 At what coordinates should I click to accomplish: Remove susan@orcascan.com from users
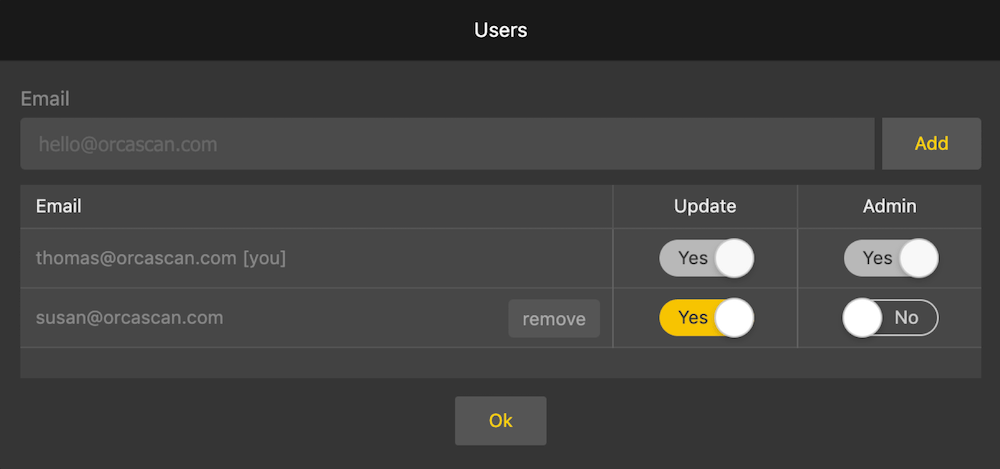click(554, 319)
